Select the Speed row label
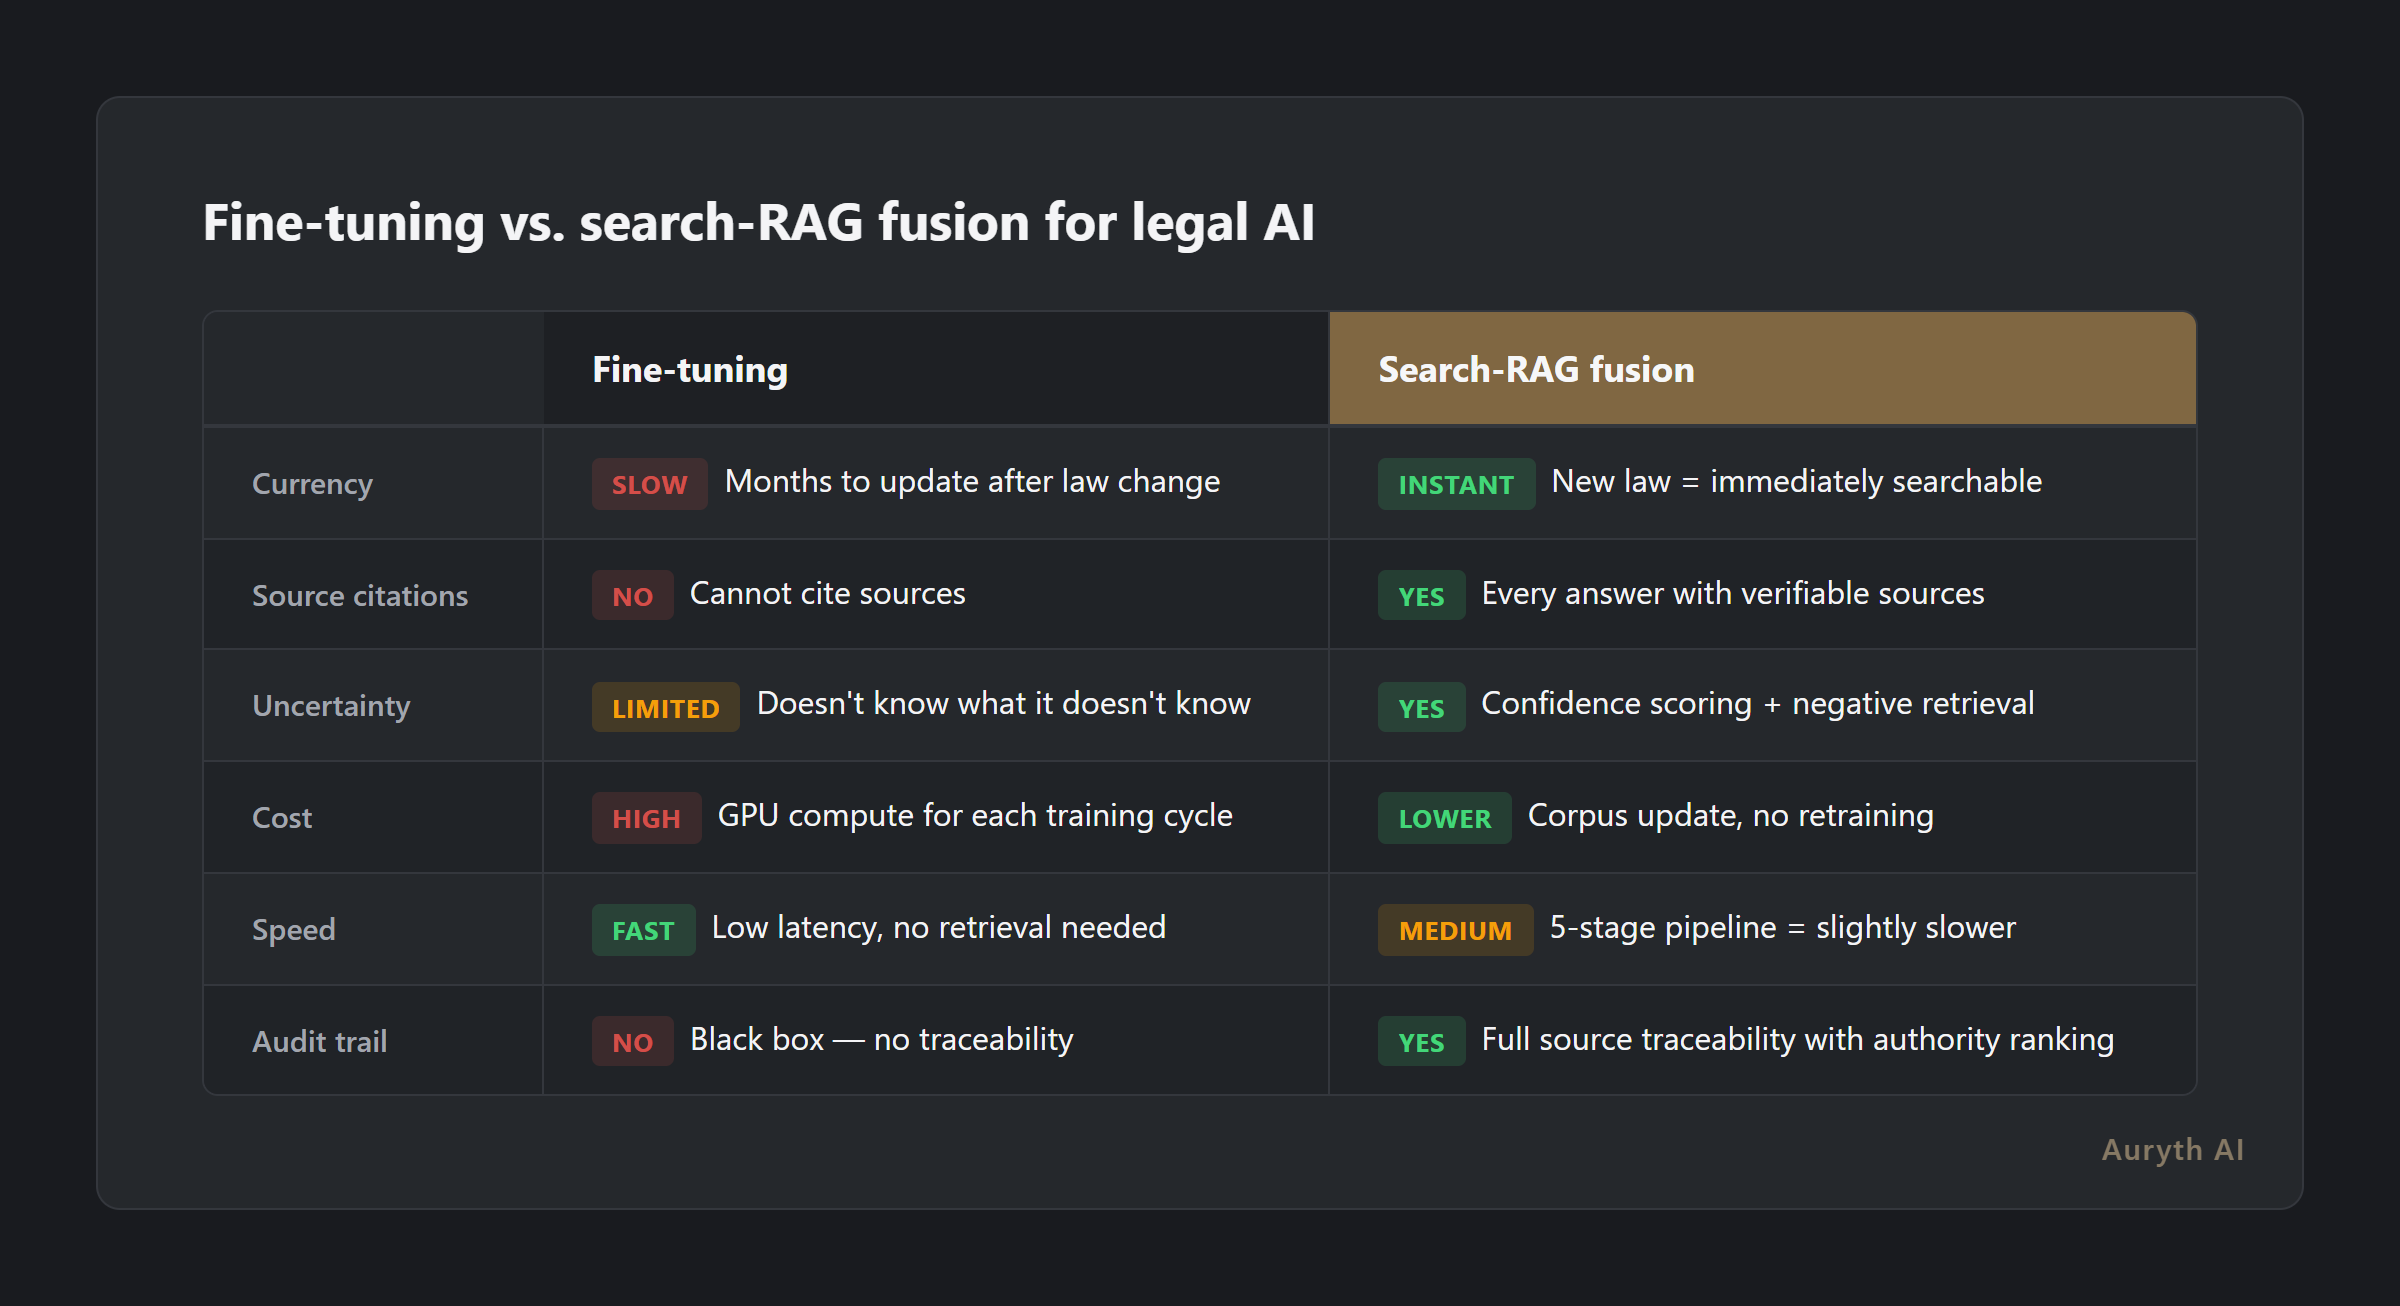This screenshot has width=2400, height=1306. (x=294, y=930)
